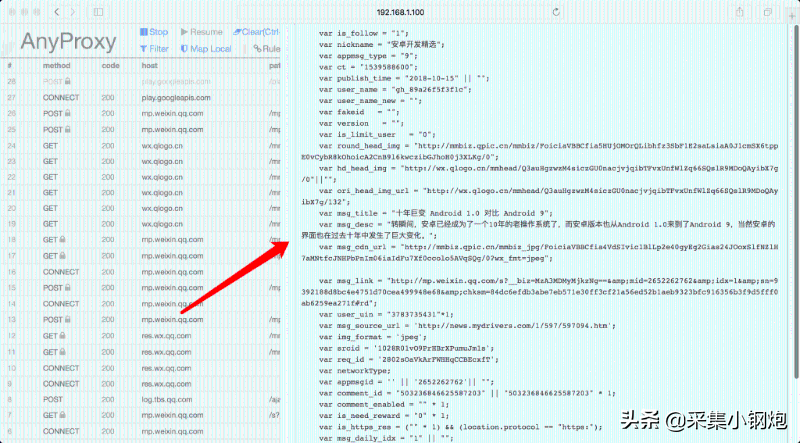Open the Rule option
The width and height of the screenshot is (800, 443).
(x=267, y=48)
